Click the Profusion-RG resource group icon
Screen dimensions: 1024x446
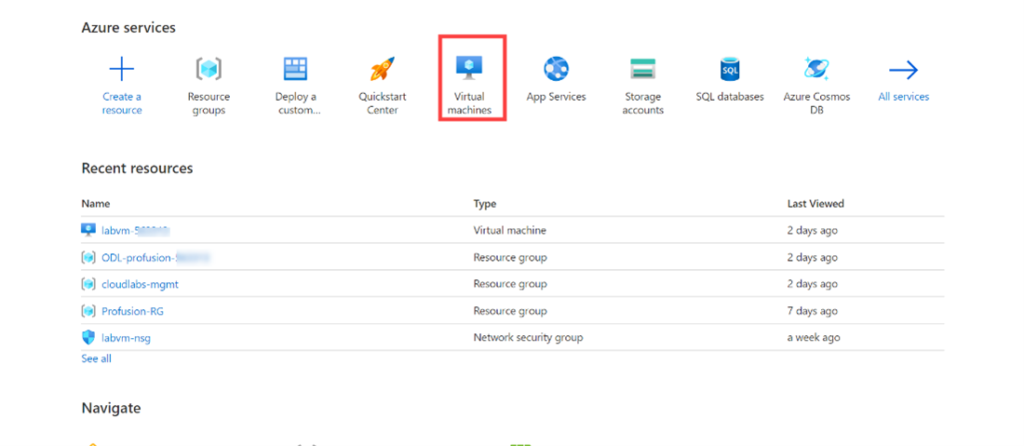[88, 311]
